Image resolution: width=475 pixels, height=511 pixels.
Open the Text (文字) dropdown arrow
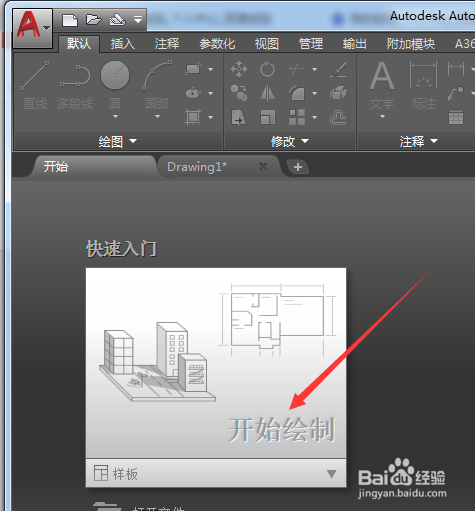[x=382, y=116]
